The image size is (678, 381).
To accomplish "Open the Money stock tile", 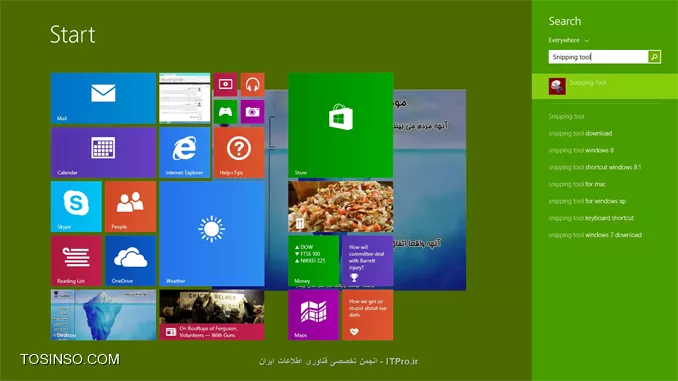I will pos(313,261).
